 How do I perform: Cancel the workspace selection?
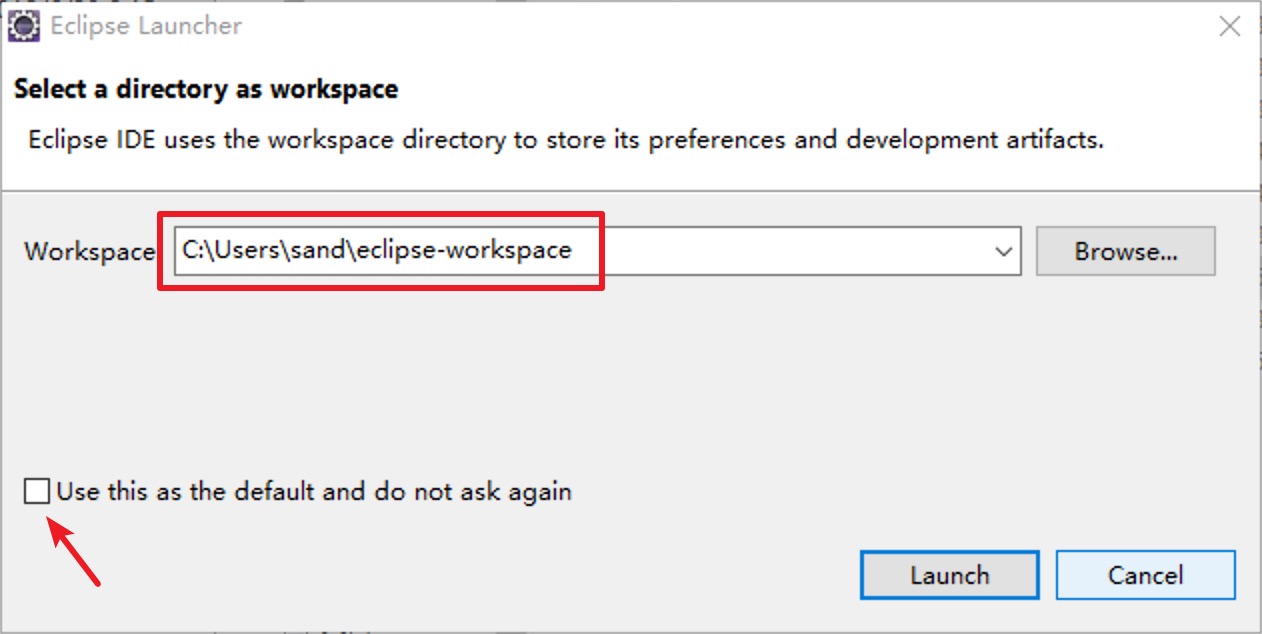(1146, 575)
